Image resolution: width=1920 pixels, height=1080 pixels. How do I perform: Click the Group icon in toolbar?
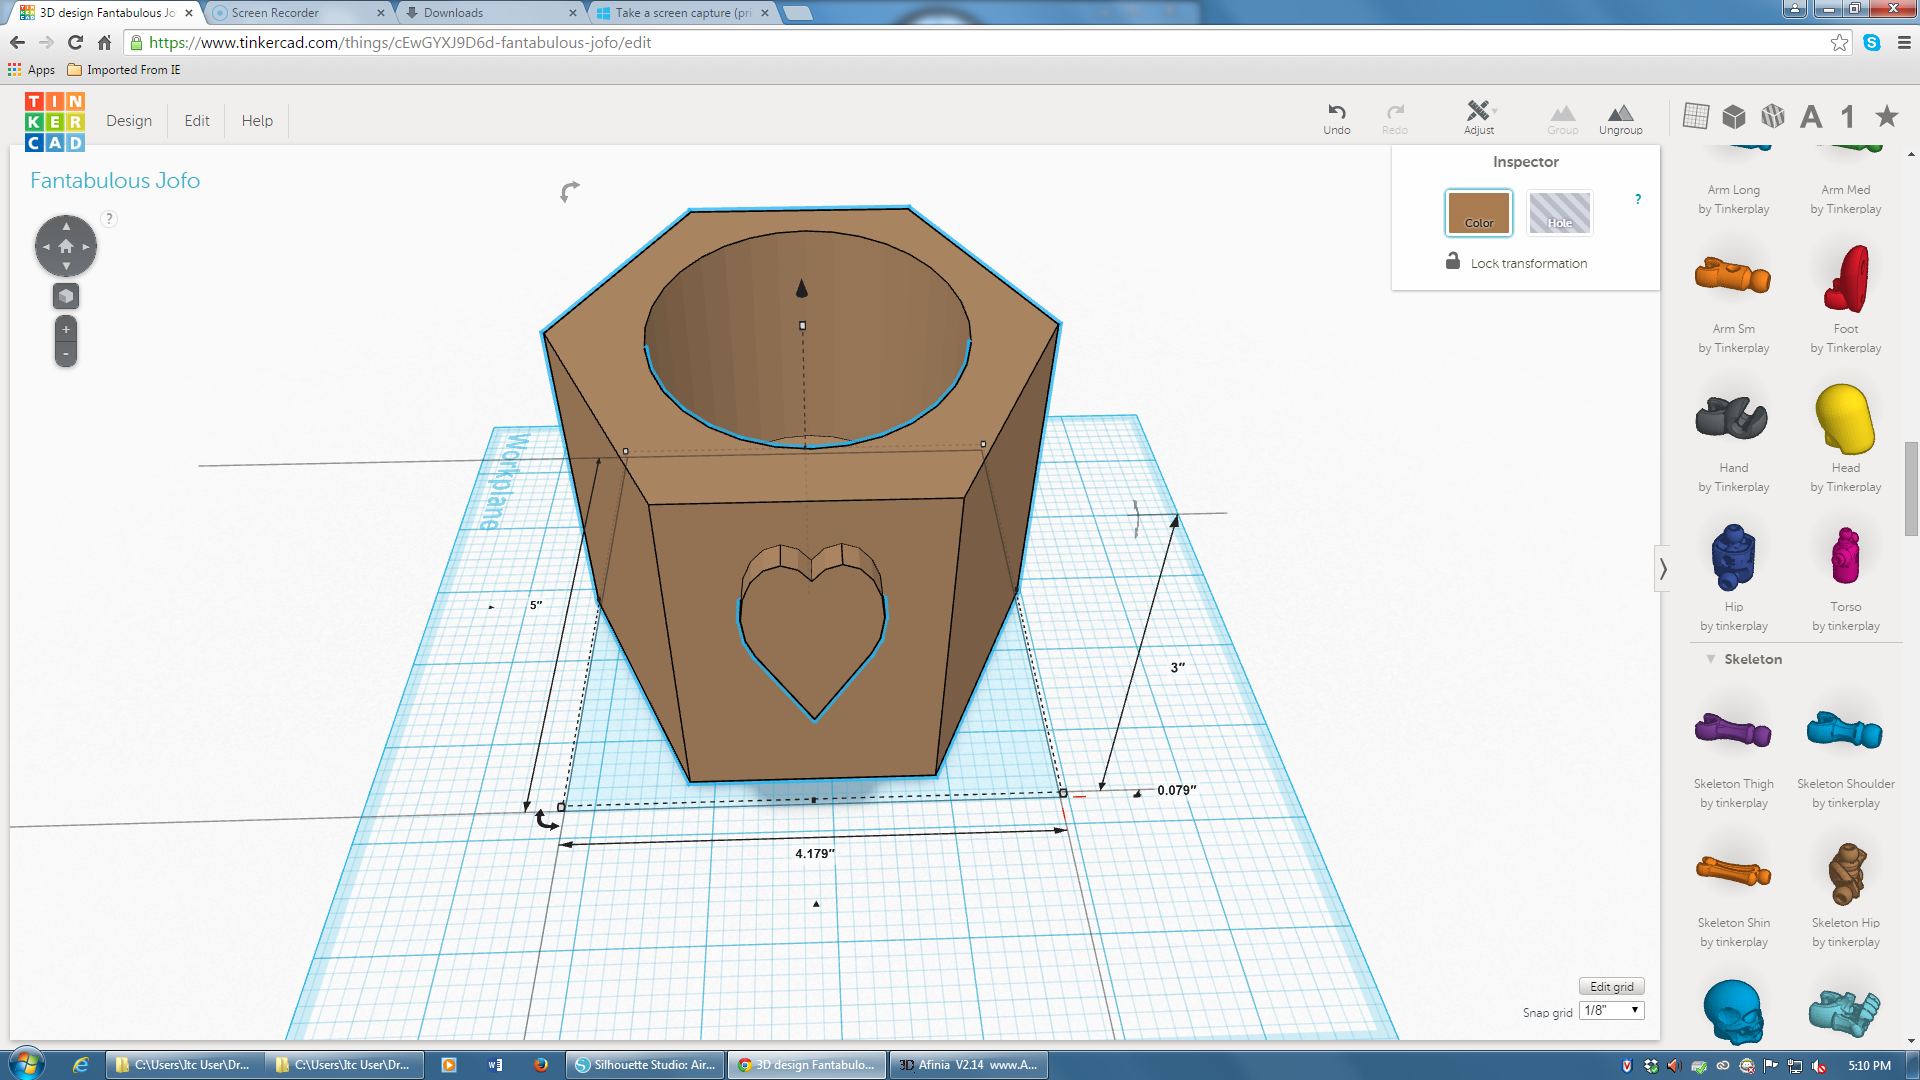(x=1563, y=115)
